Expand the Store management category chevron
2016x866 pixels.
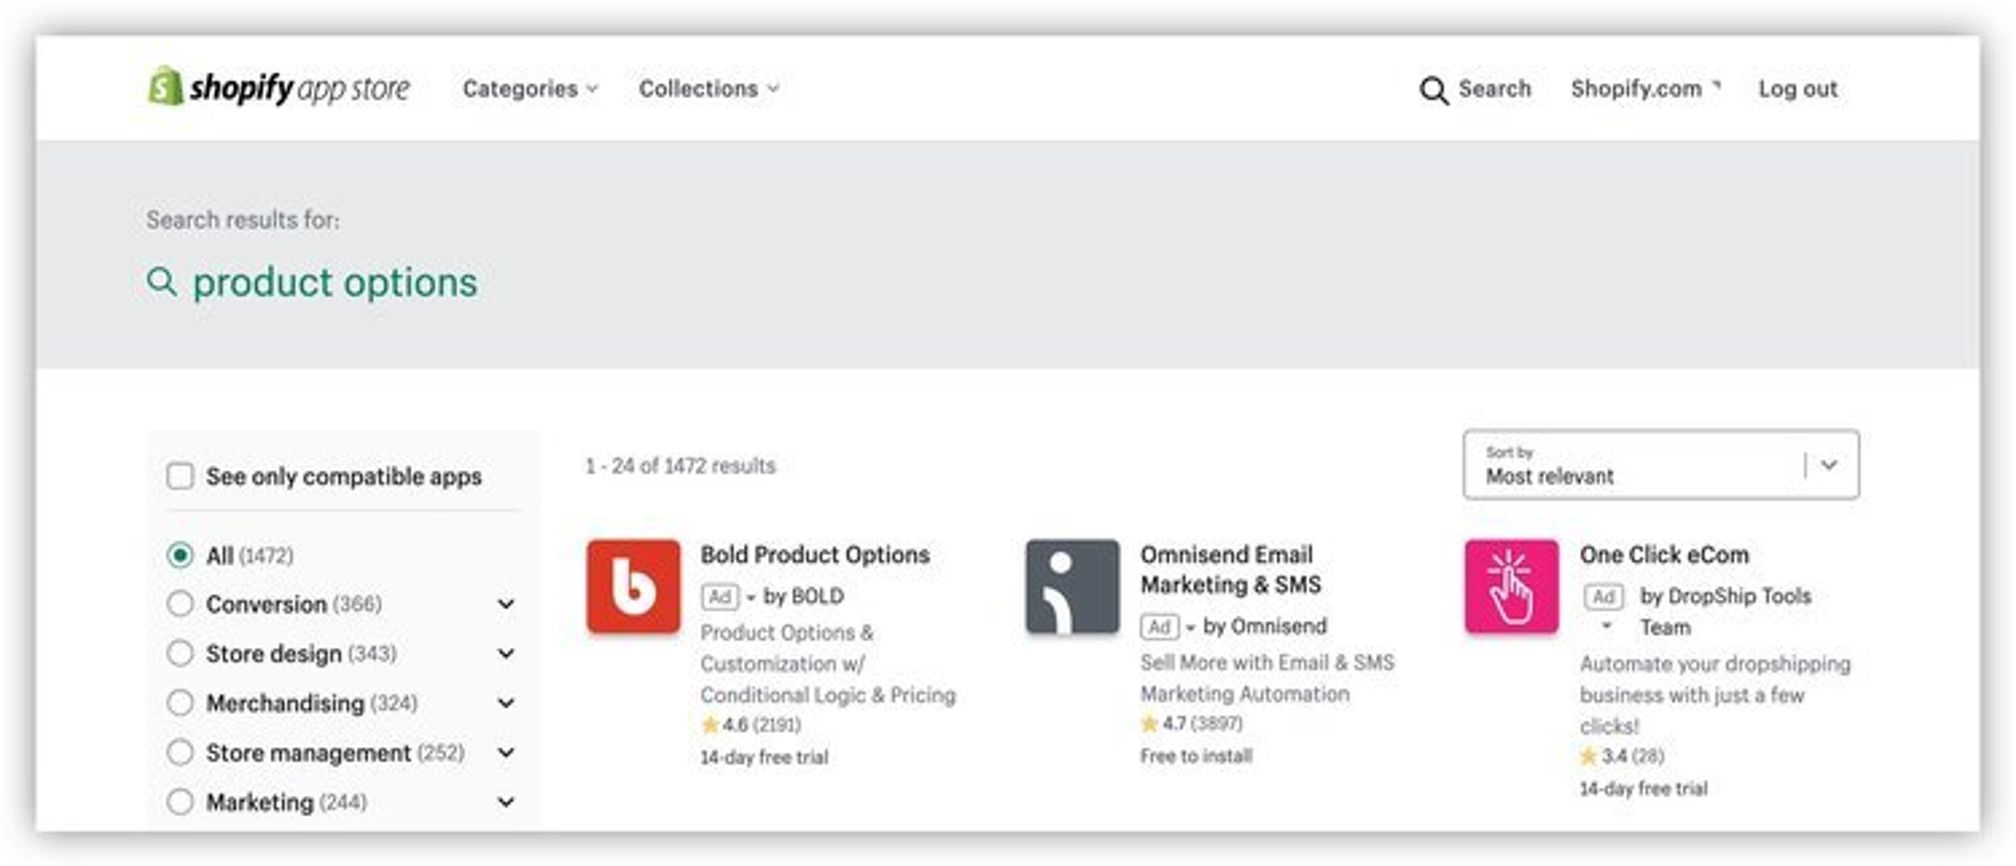pos(506,753)
